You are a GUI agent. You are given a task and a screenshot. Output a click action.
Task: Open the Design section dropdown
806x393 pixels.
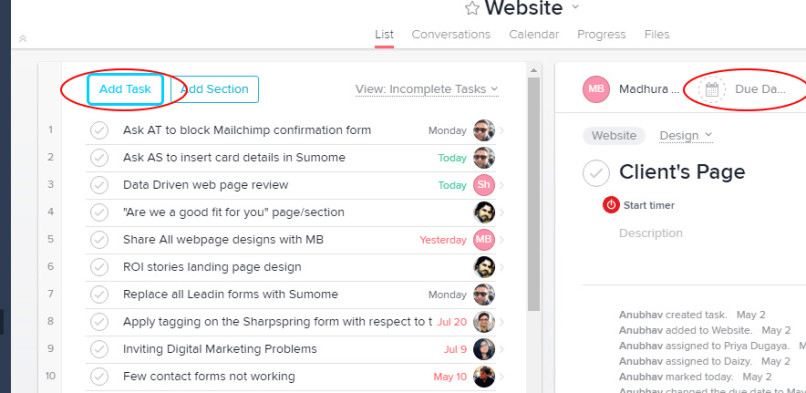point(686,136)
